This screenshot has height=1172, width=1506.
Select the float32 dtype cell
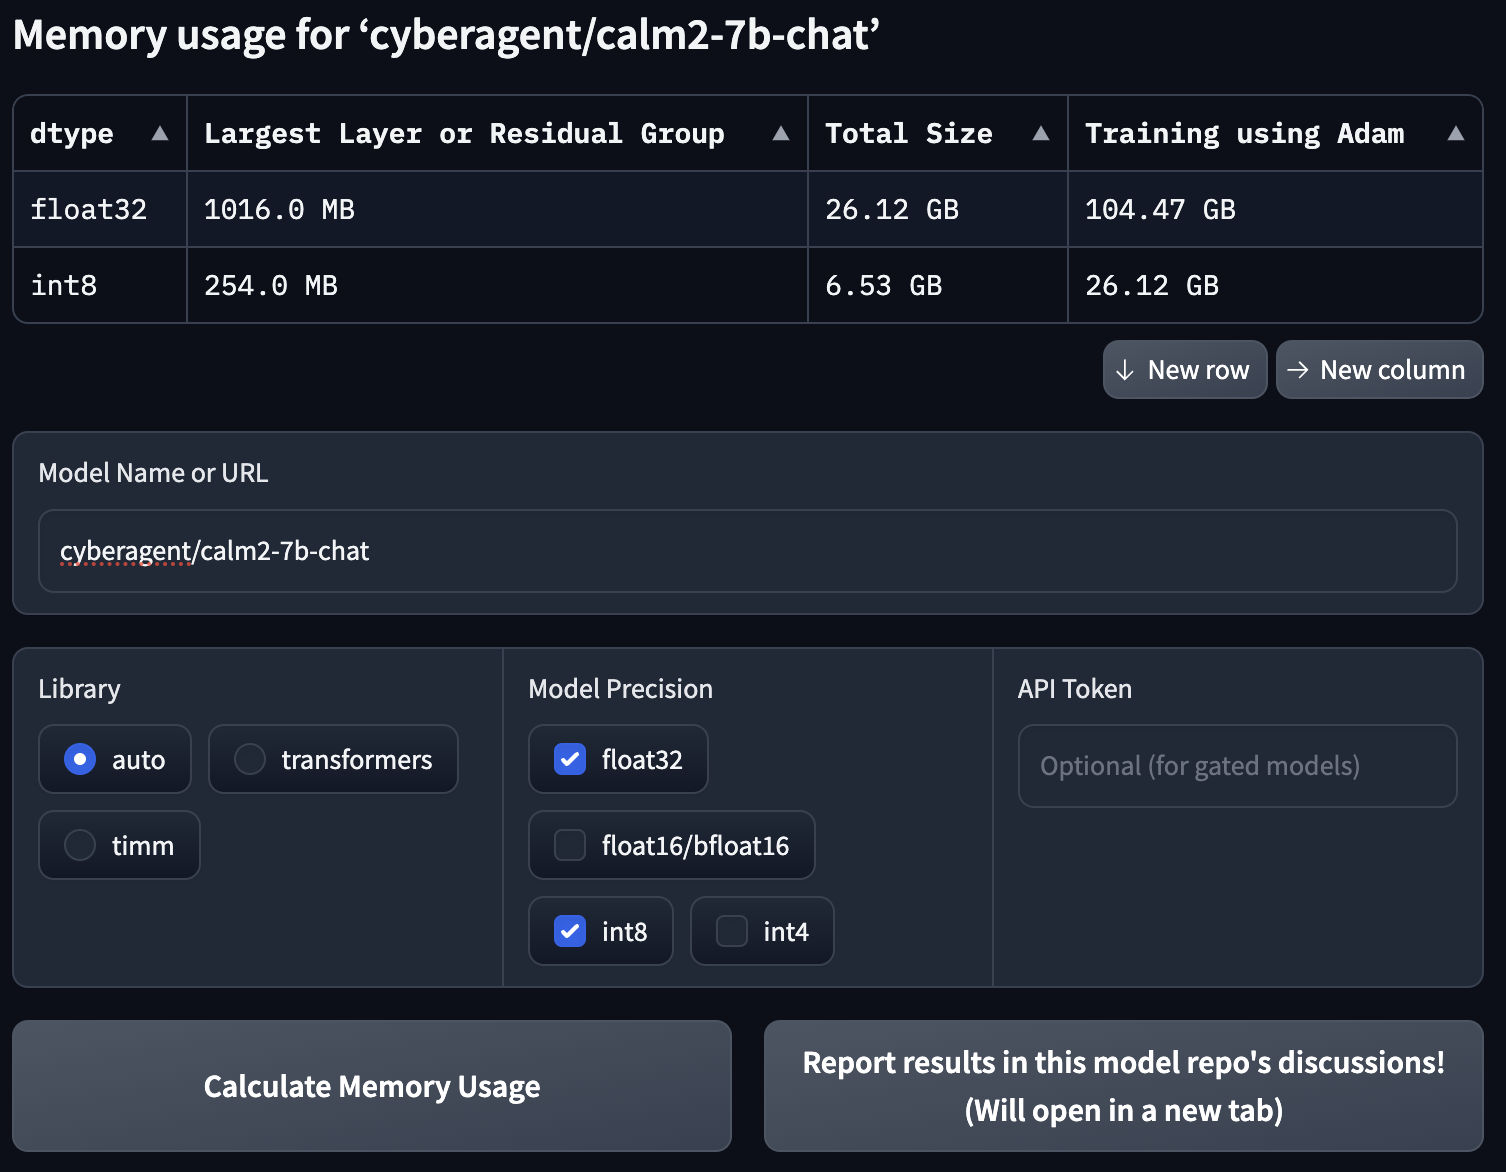(100, 209)
